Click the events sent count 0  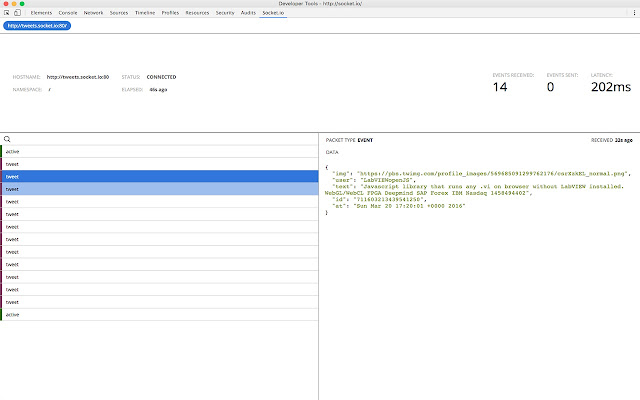550,87
